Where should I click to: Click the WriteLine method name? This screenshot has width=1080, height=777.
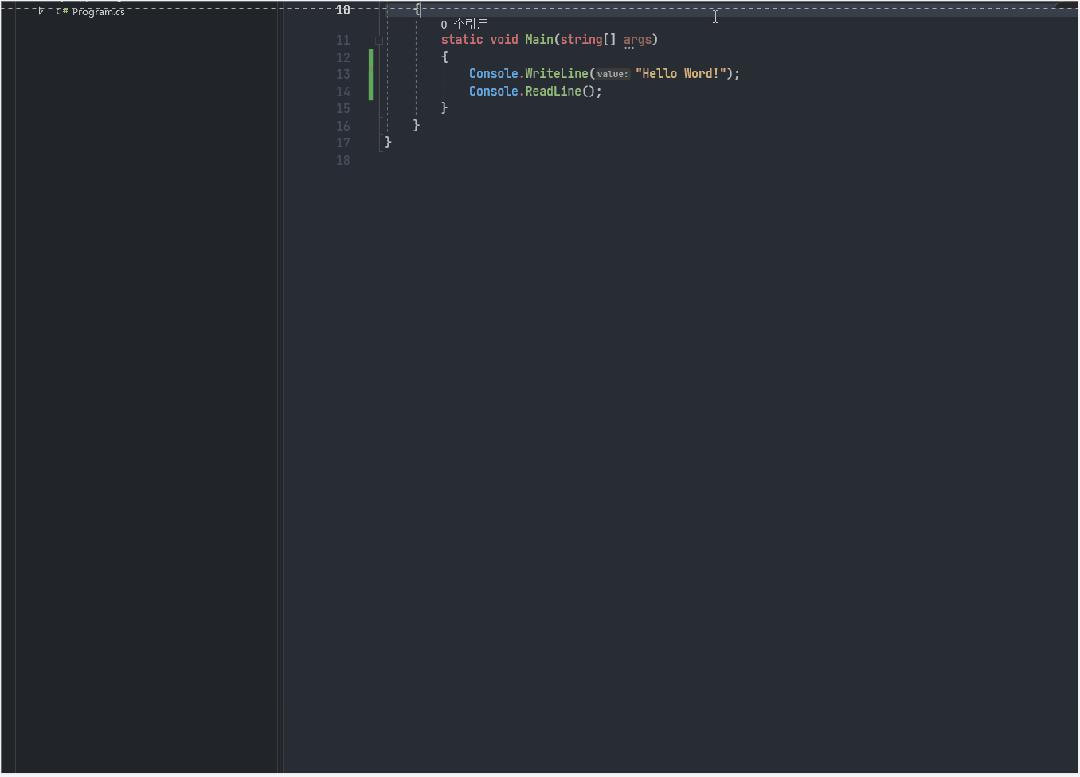coord(557,74)
